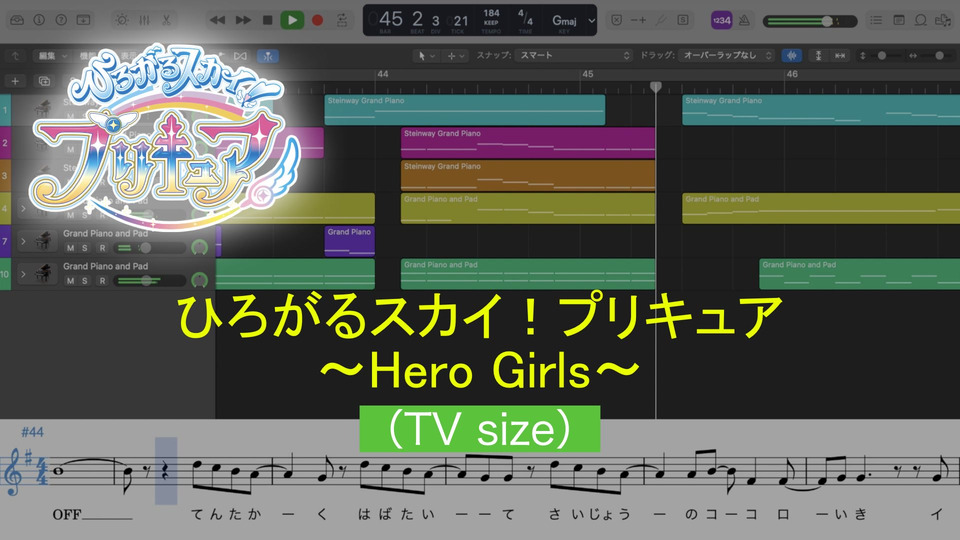Click the vertical auto zoom icon
The width and height of the screenshot is (960, 540).
[x=819, y=56]
